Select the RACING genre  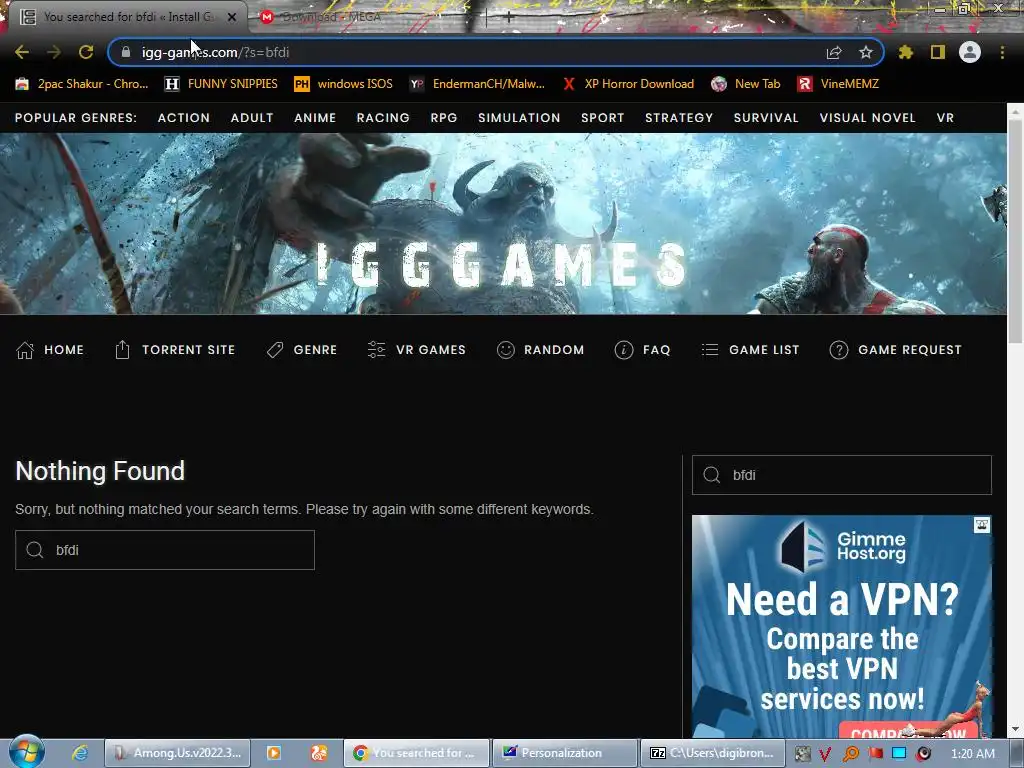[x=383, y=118]
